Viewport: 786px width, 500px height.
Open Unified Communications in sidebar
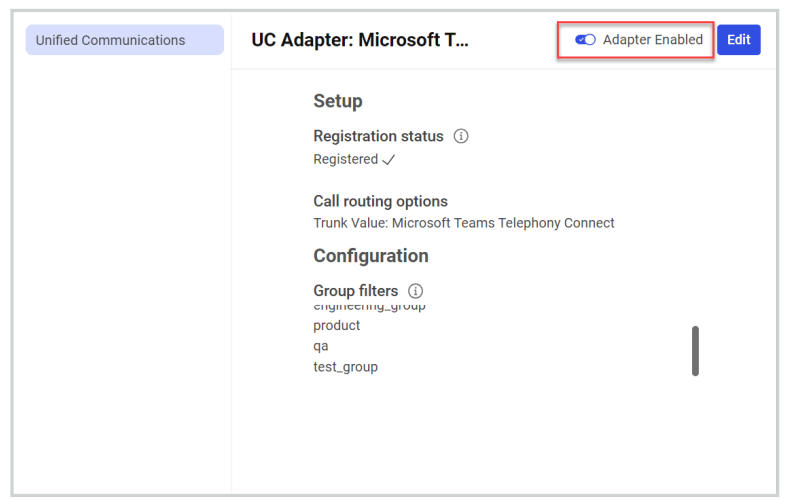tap(125, 40)
